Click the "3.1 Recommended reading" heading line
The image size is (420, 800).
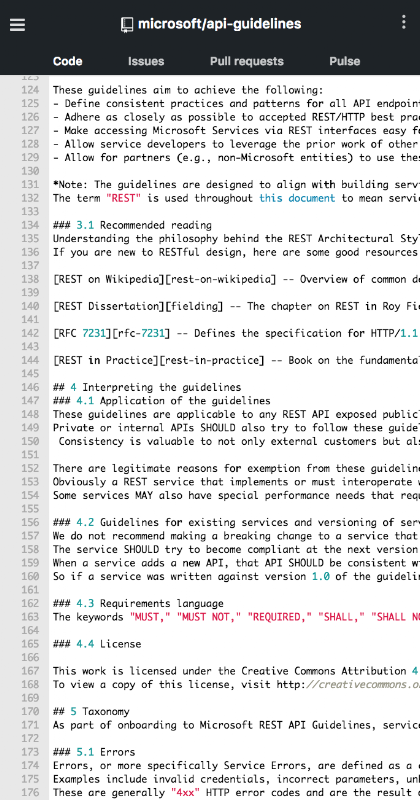132,225
